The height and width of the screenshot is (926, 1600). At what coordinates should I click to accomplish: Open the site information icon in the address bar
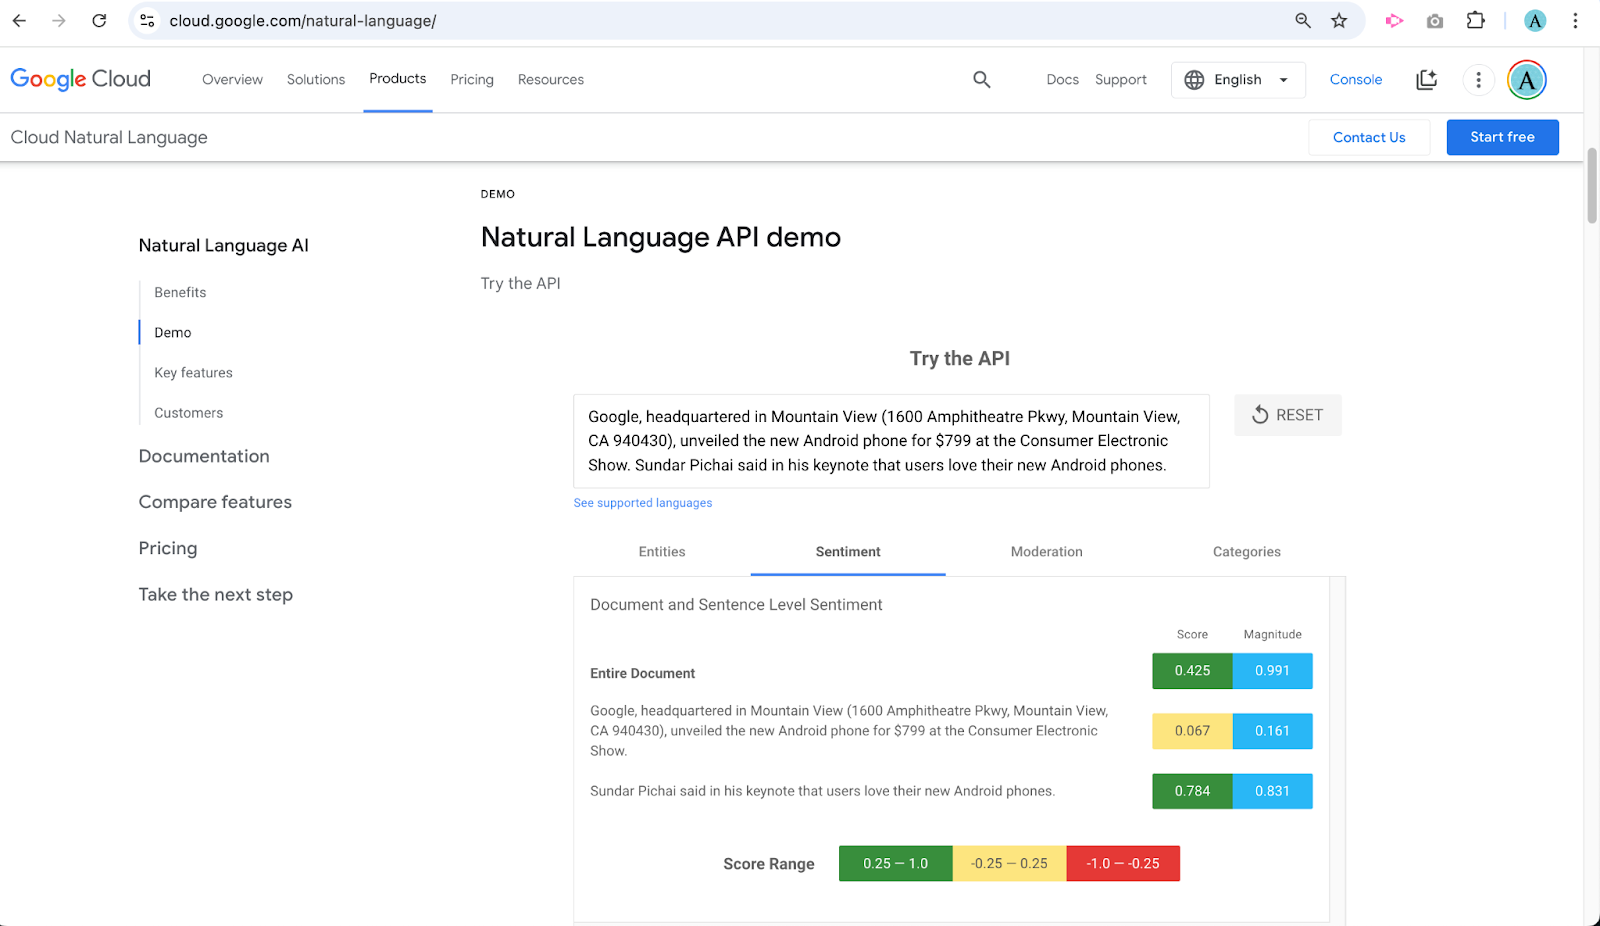[x=147, y=20]
